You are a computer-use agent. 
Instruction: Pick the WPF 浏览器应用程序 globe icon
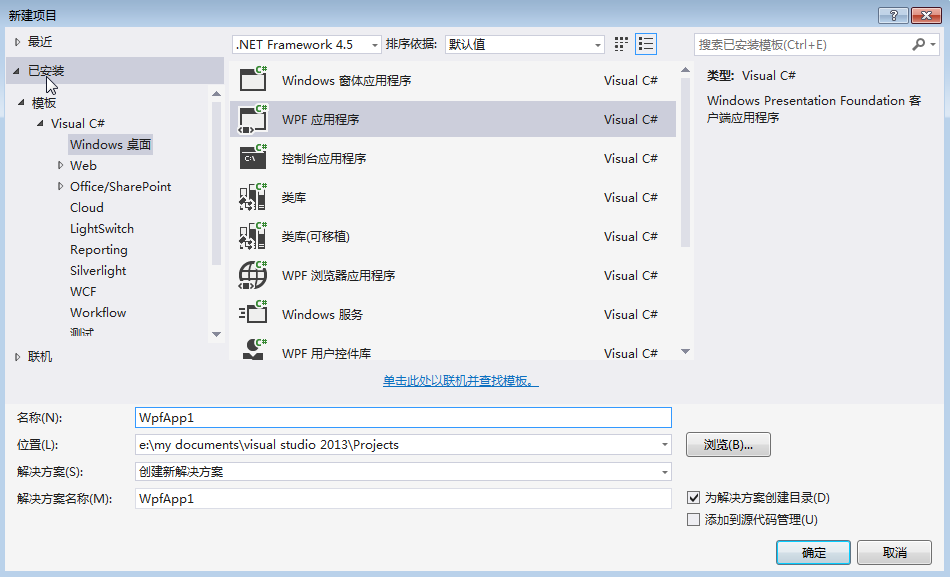tap(253, 275)
